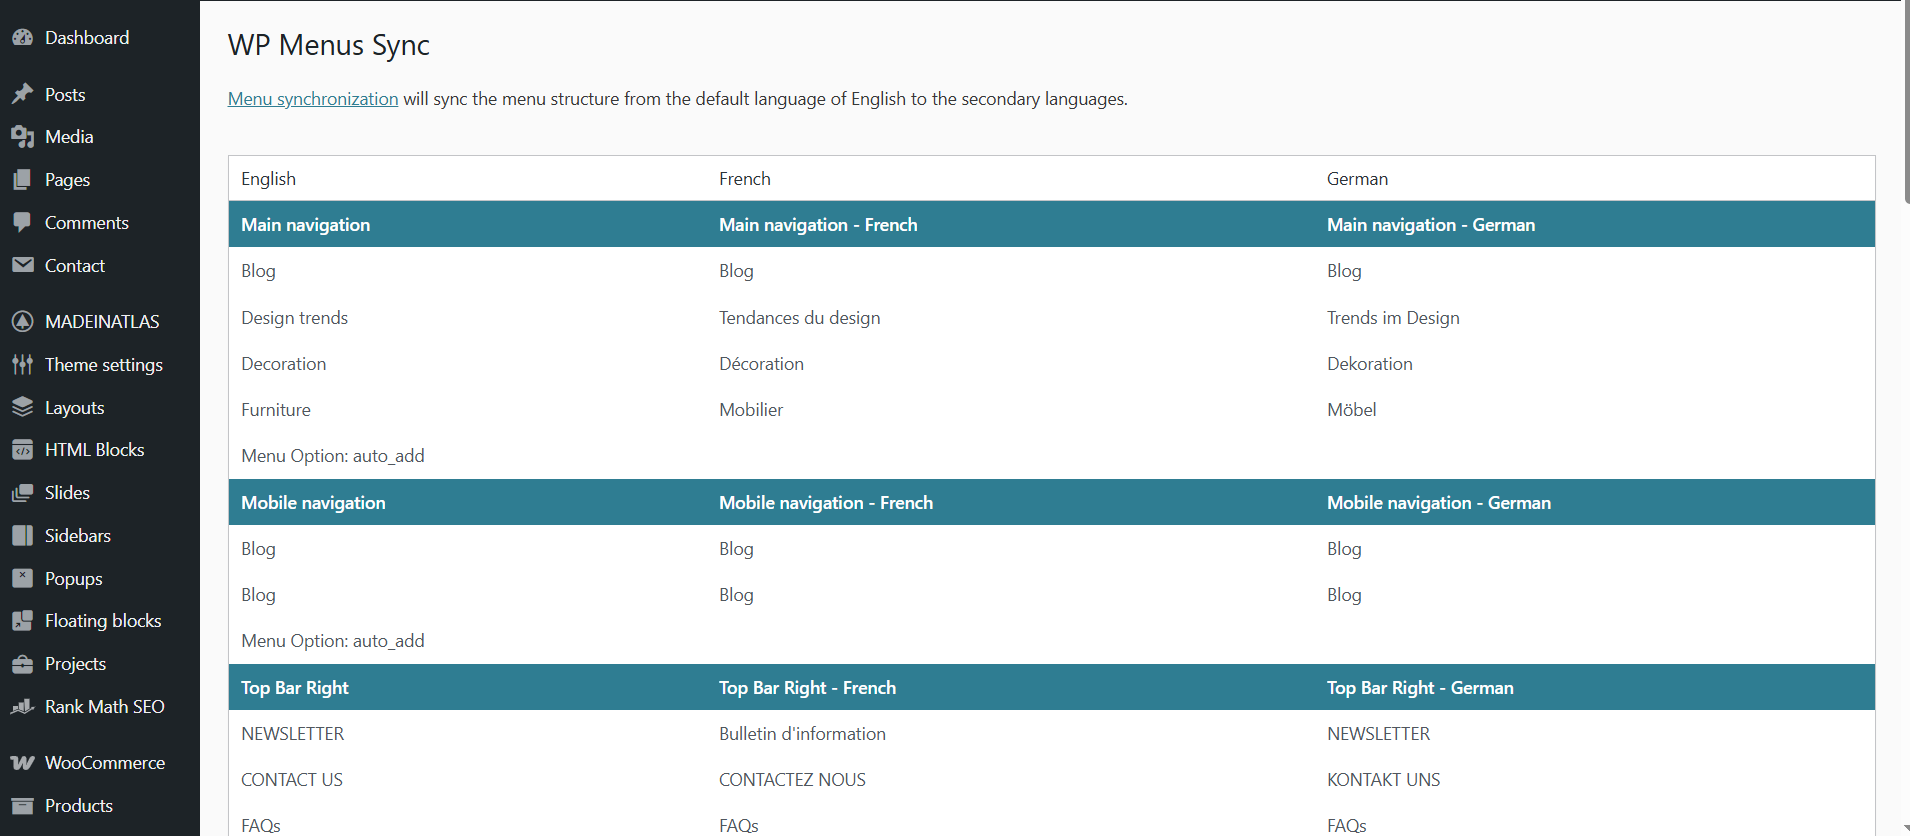Click the Media library icon
This screenshot has height=836, width=1910.
(x=22, y=137)
